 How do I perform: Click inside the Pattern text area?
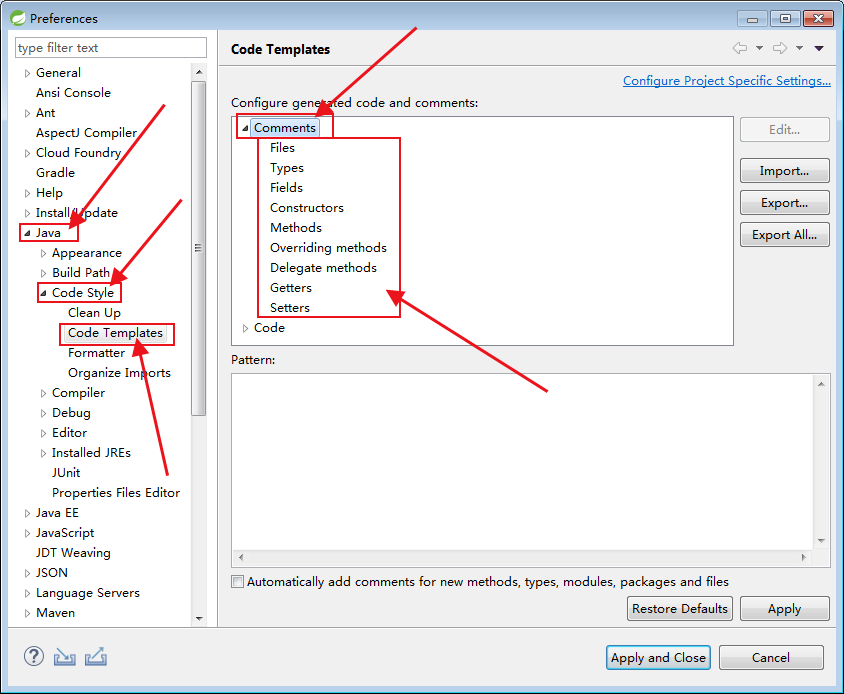pyautogui.click(x=522, y=462)
